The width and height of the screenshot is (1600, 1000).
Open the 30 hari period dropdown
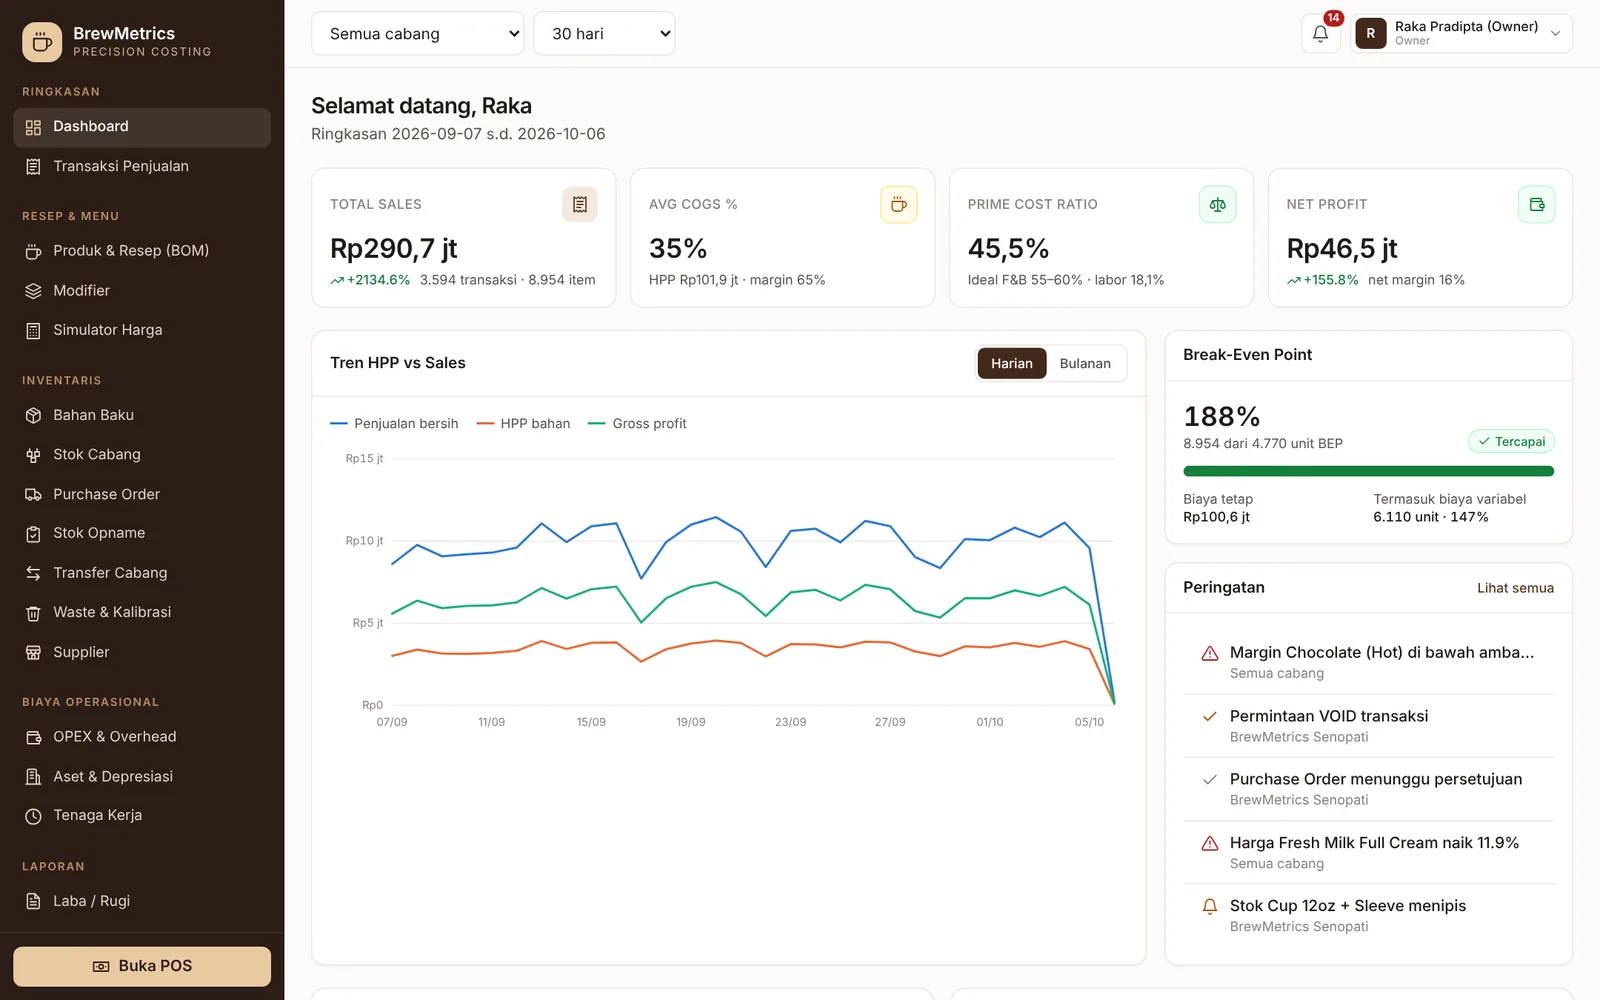(604, 33)
